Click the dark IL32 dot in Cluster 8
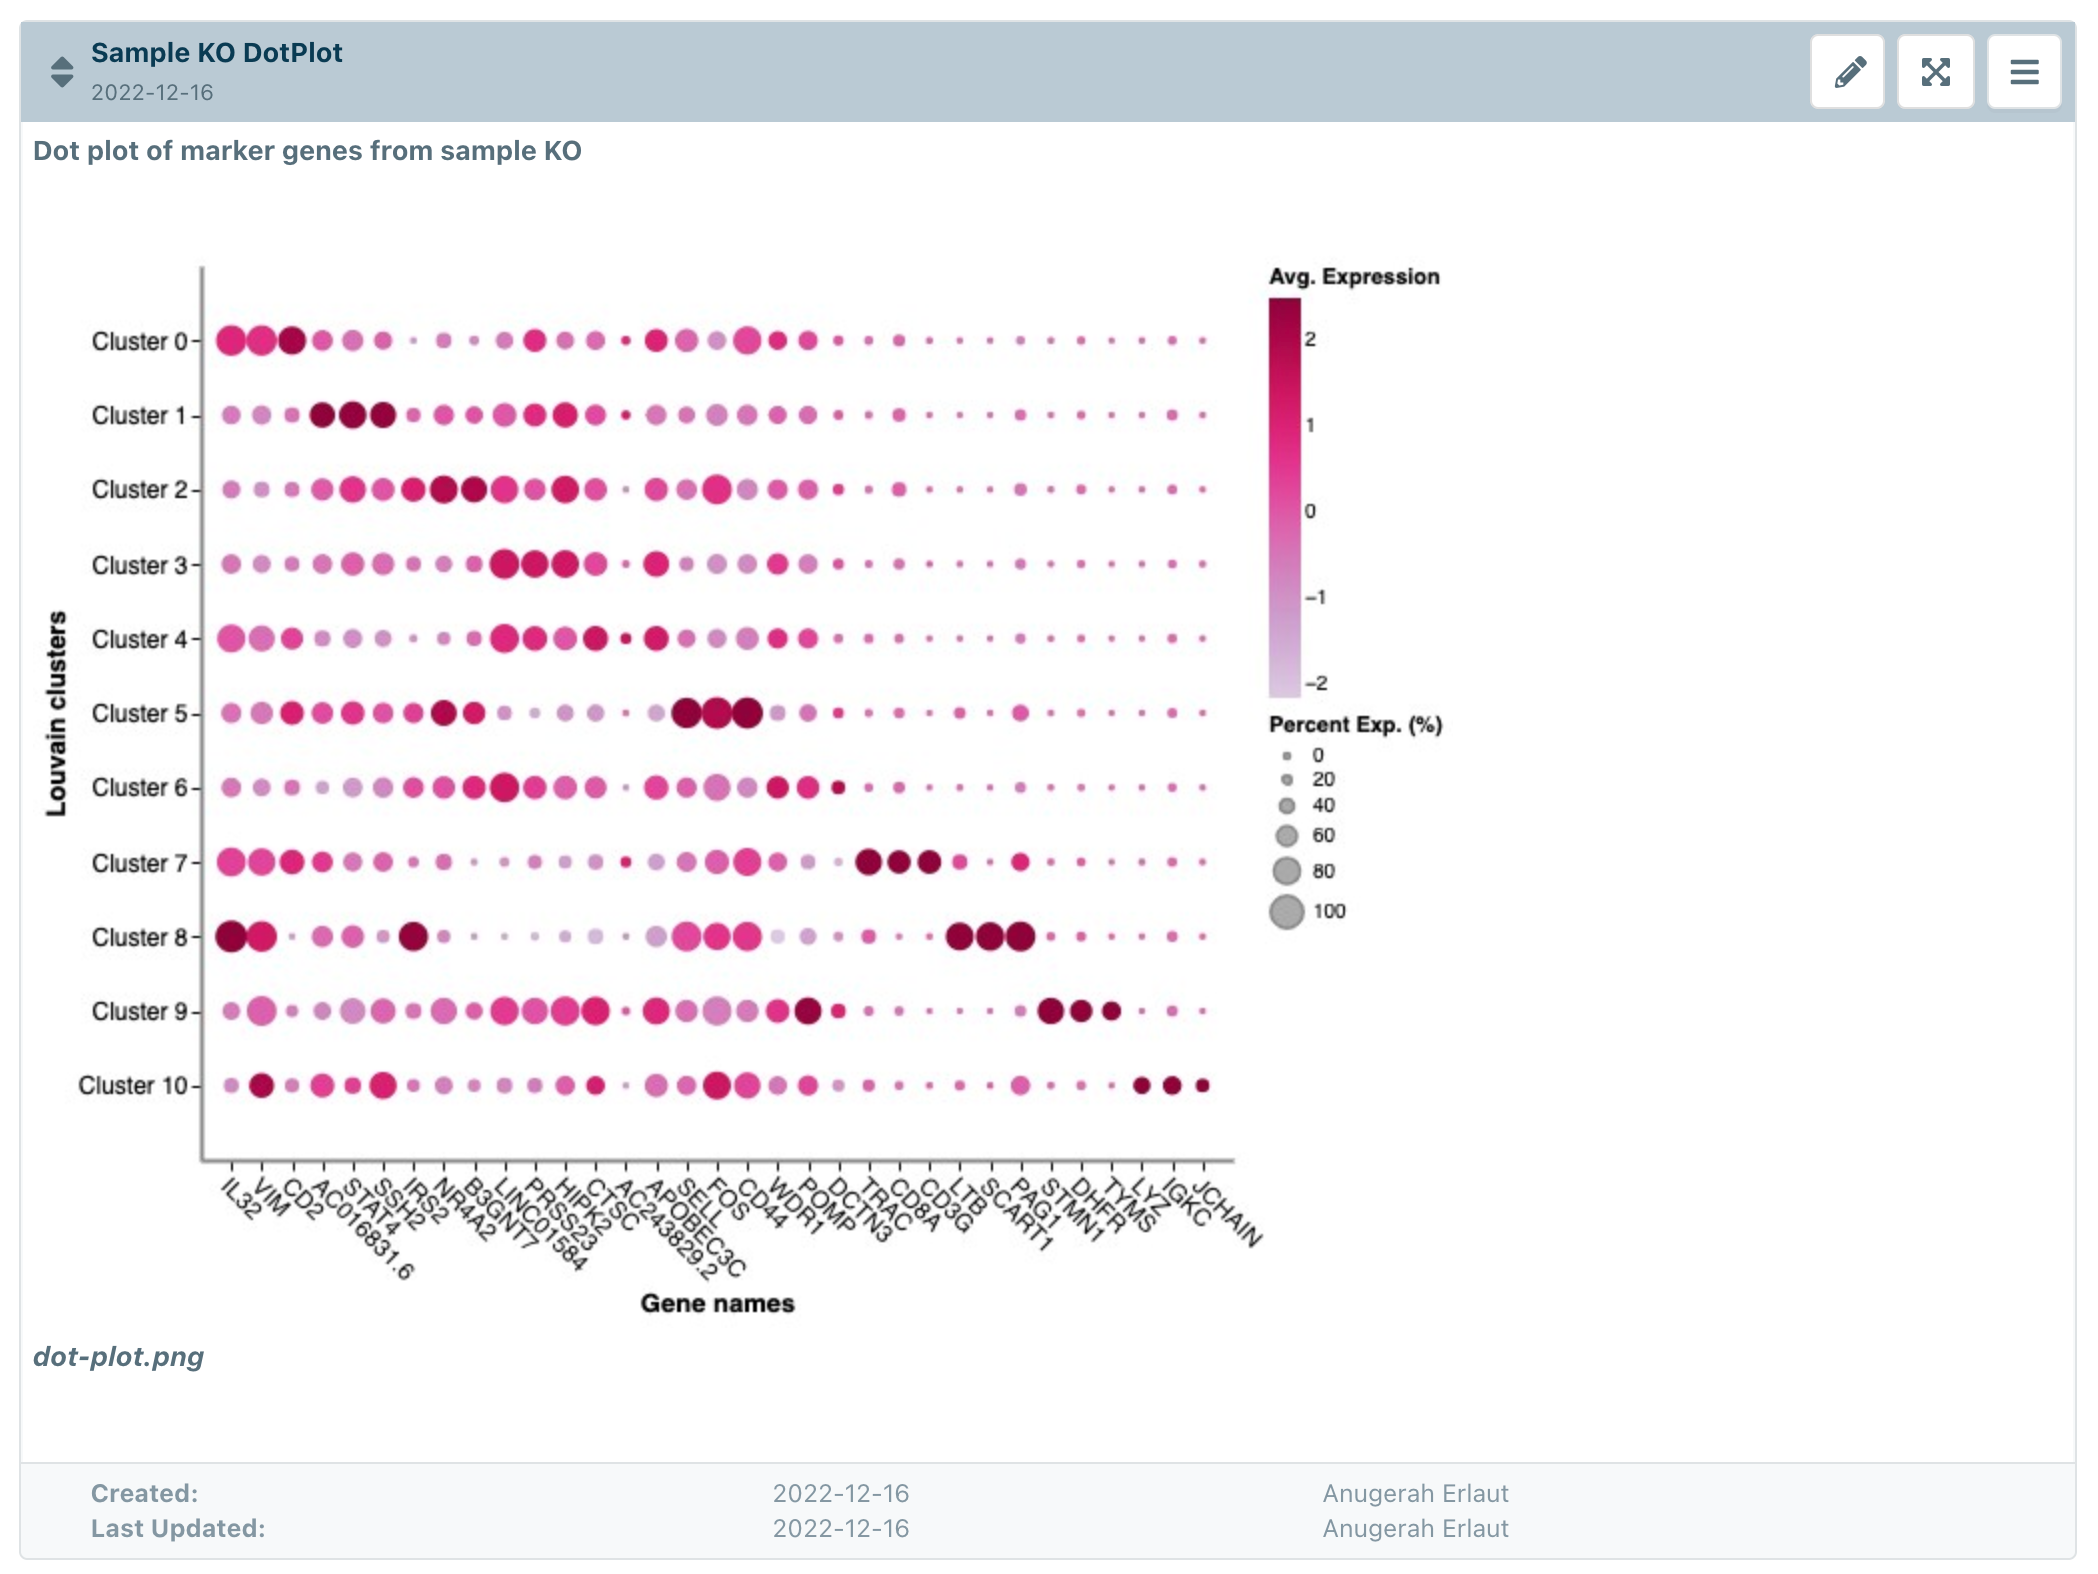 coord(231,937)
